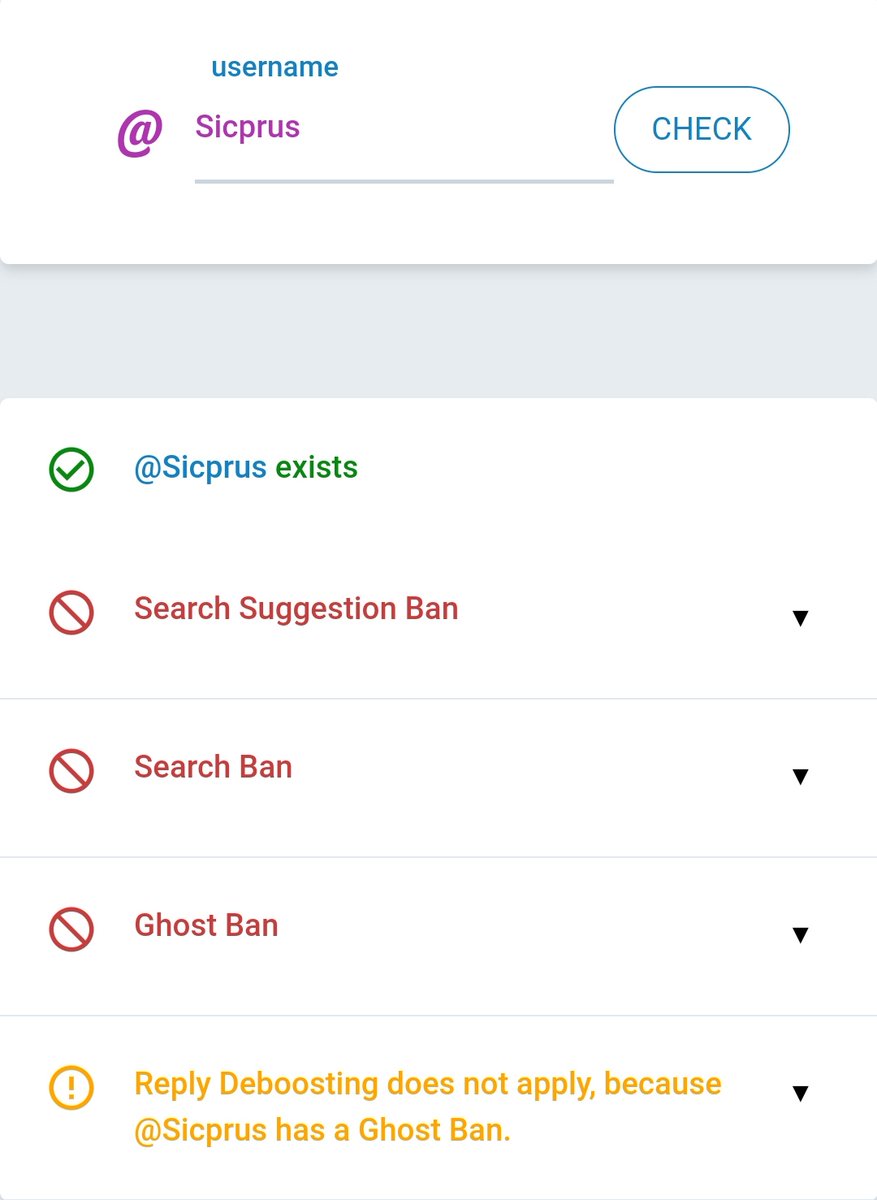This screenshot has width=877, height=1200.
Task: Click the username field label
Action: pyautogui.click(x=274, y=67)
